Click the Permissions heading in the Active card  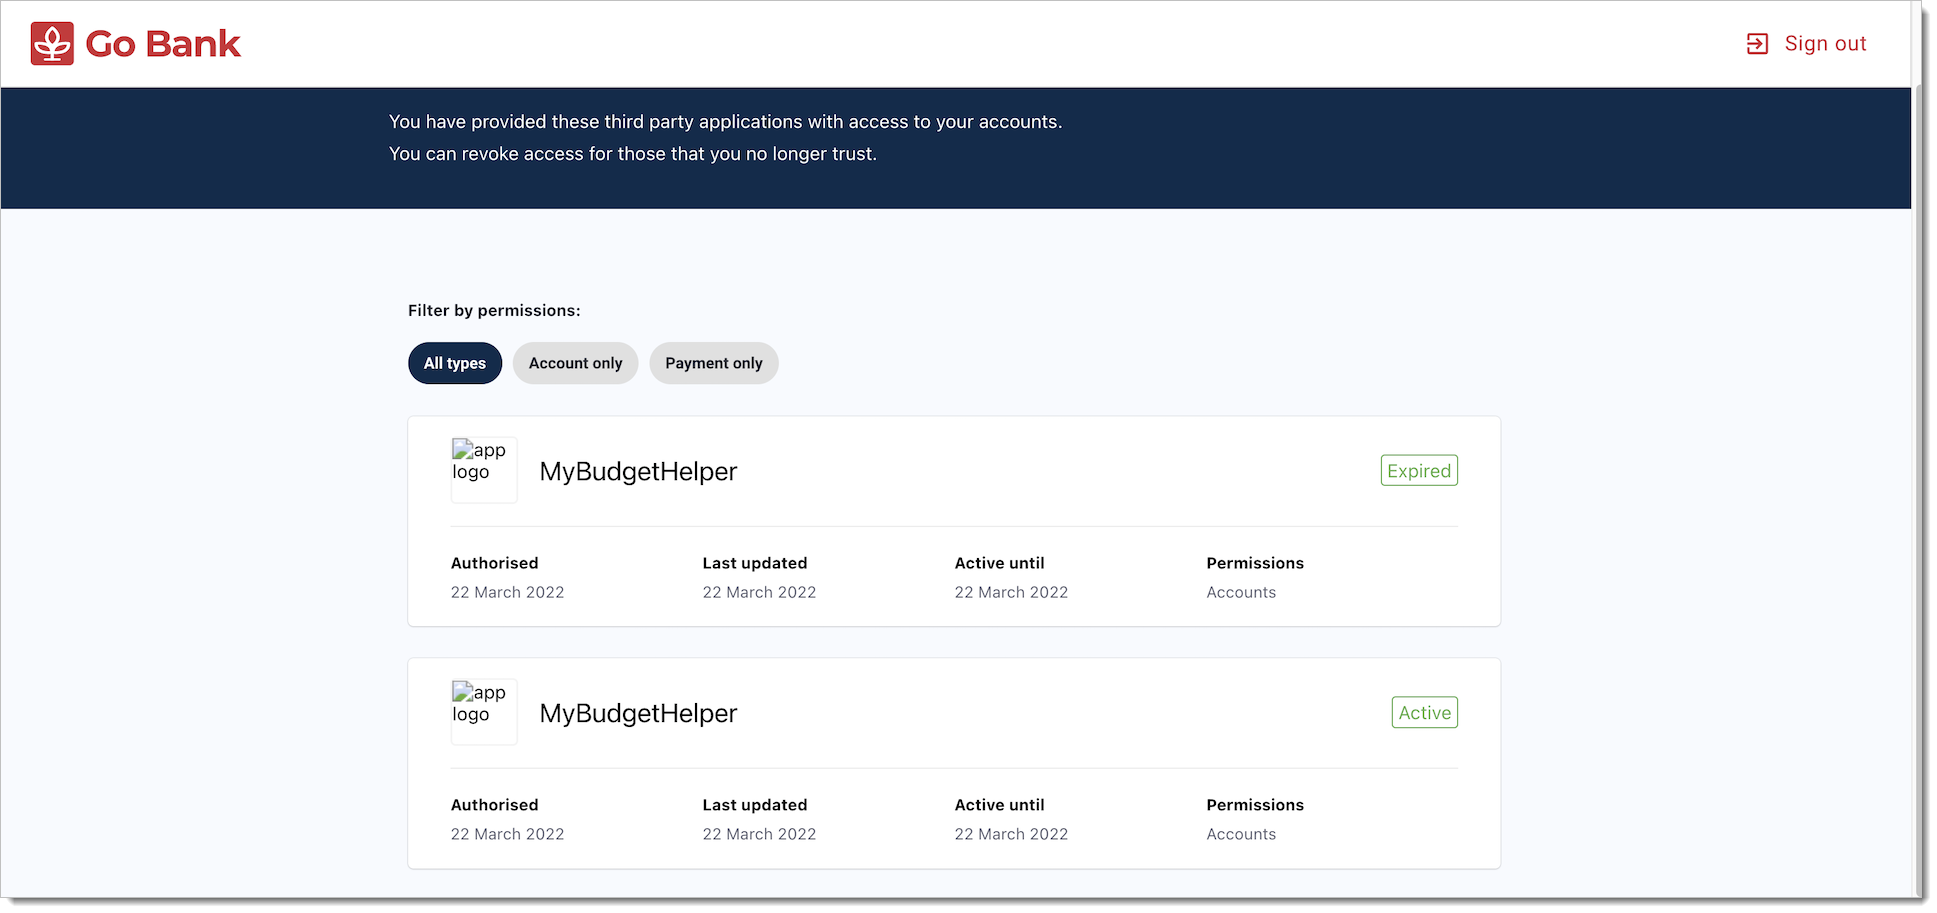[1255, 805]
